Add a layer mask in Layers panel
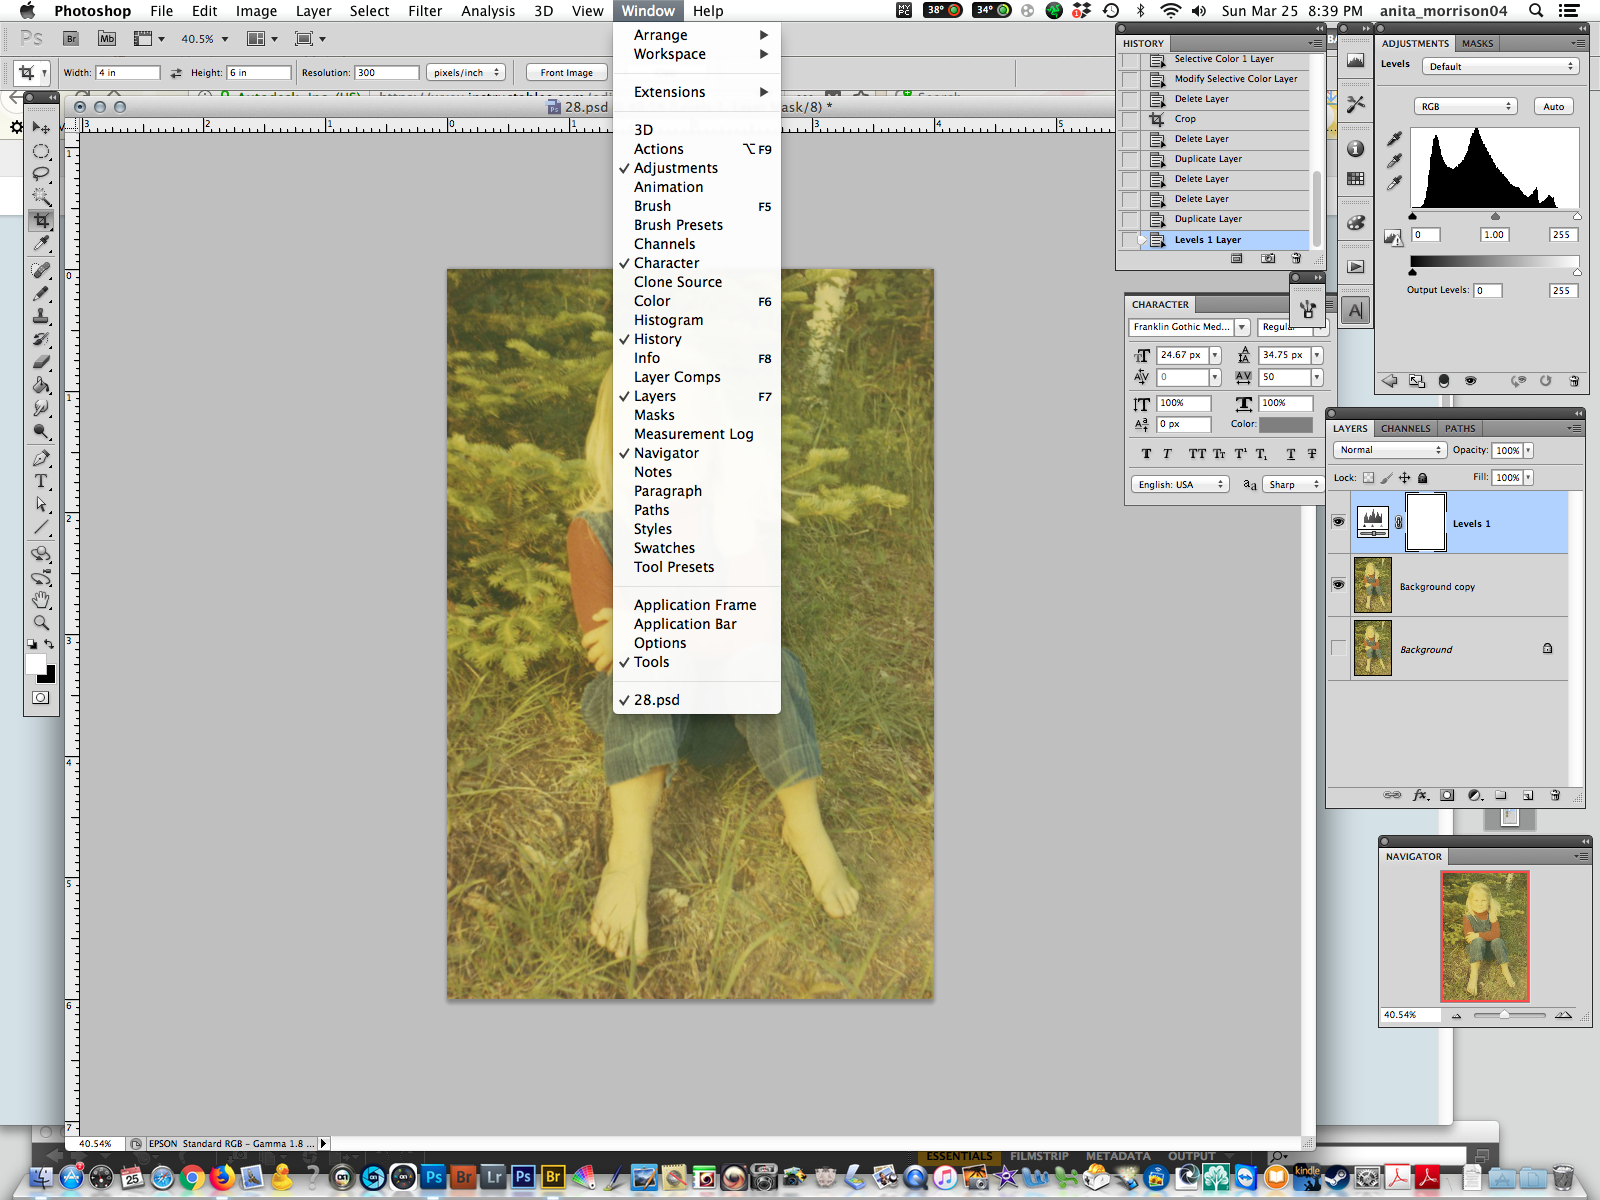Viewport: 1600px width, 1200px height. click(1447, 795)
